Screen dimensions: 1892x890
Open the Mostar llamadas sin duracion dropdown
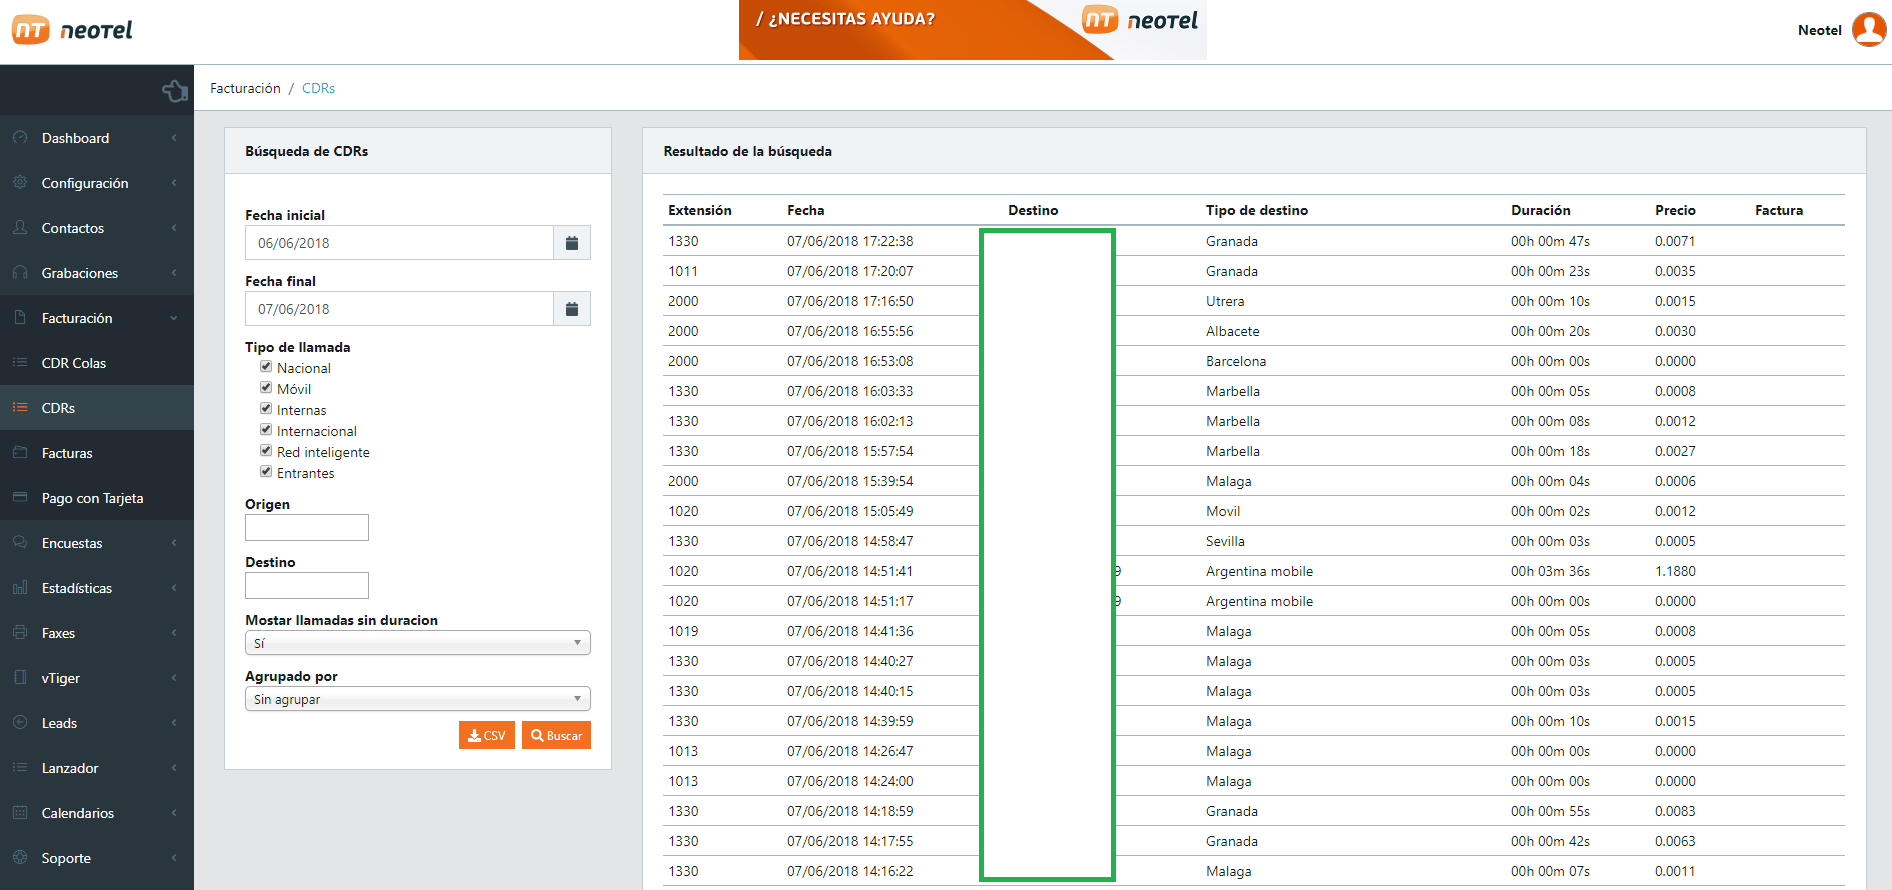[417, 643]
